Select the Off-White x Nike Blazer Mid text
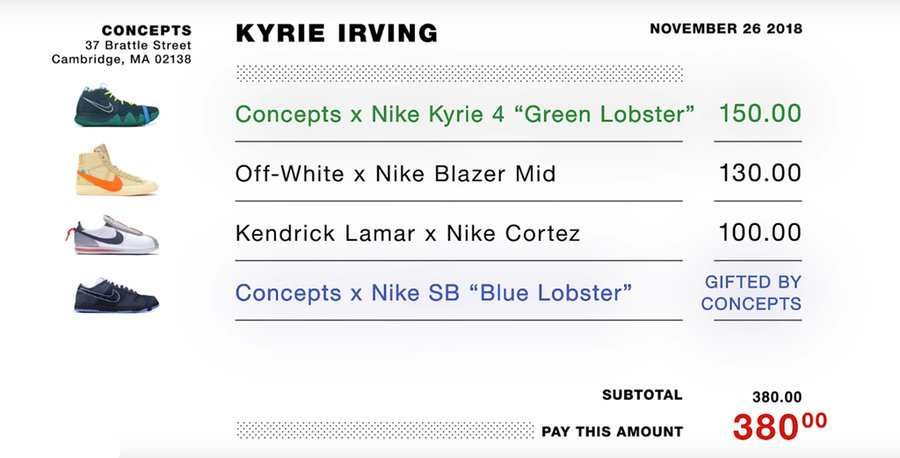Image resolution: width=900 pixels, height=458 pixels. pos(395,174)
